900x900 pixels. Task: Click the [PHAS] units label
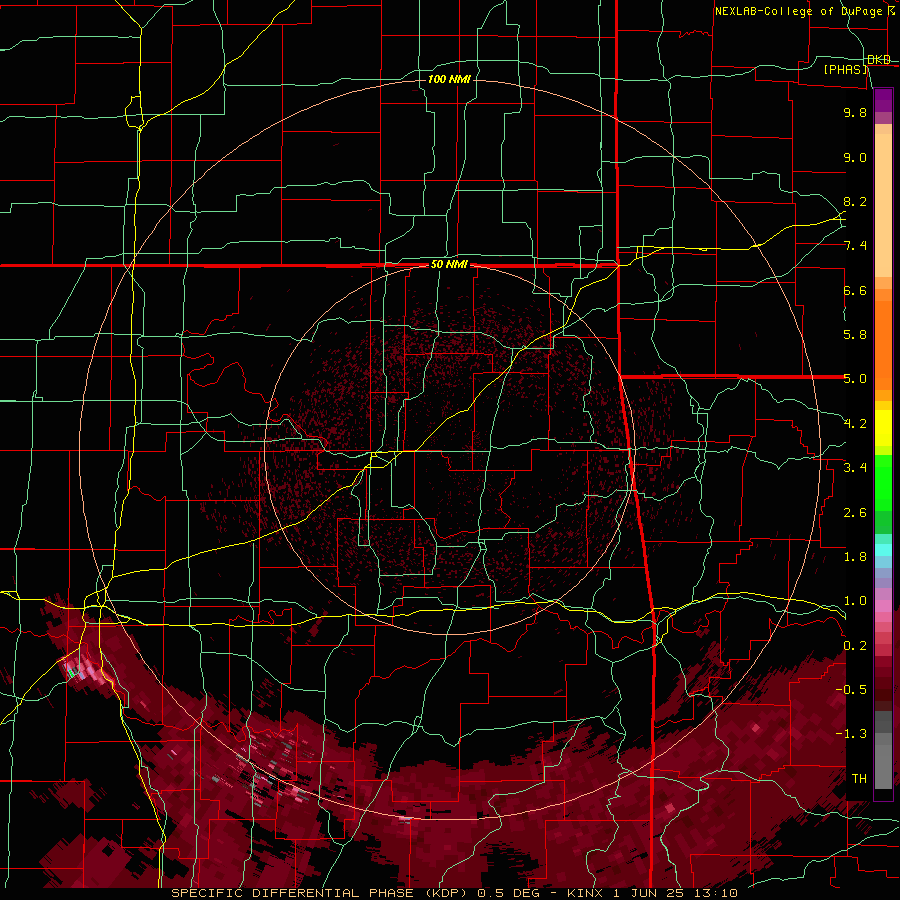(845, 69)
